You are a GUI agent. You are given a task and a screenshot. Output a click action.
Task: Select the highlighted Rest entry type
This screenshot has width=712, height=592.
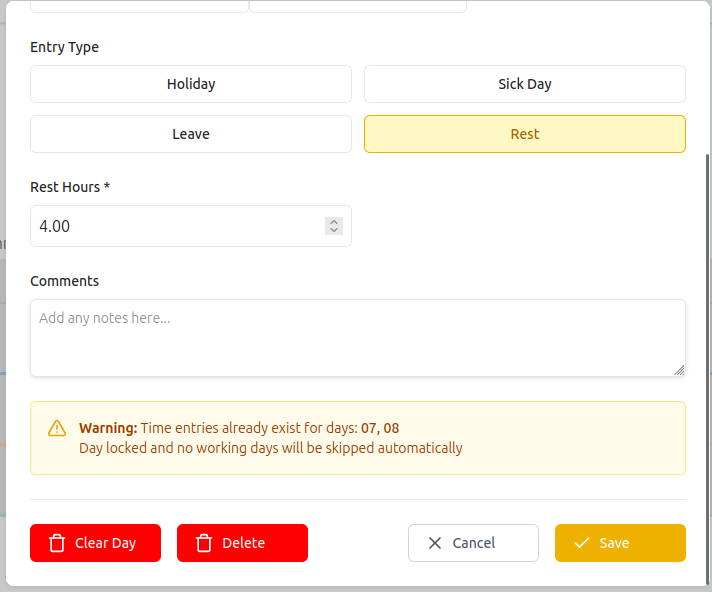pyautogui.click(x=524, y=134)
